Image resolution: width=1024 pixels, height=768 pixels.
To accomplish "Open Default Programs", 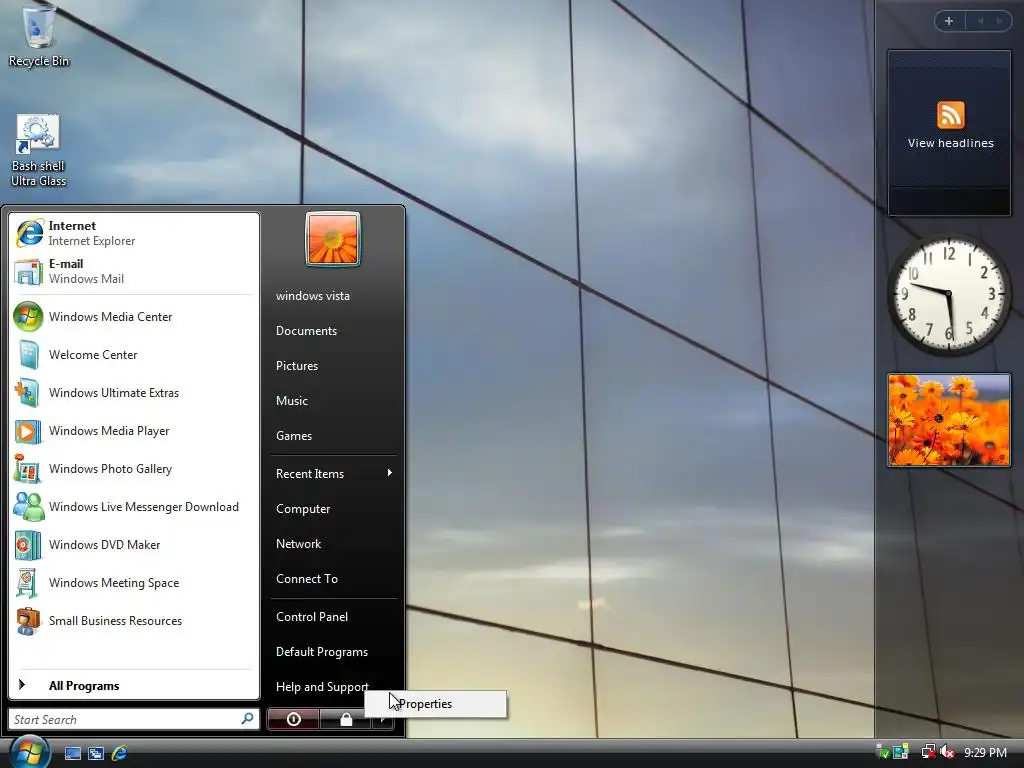I will (334, 652).
